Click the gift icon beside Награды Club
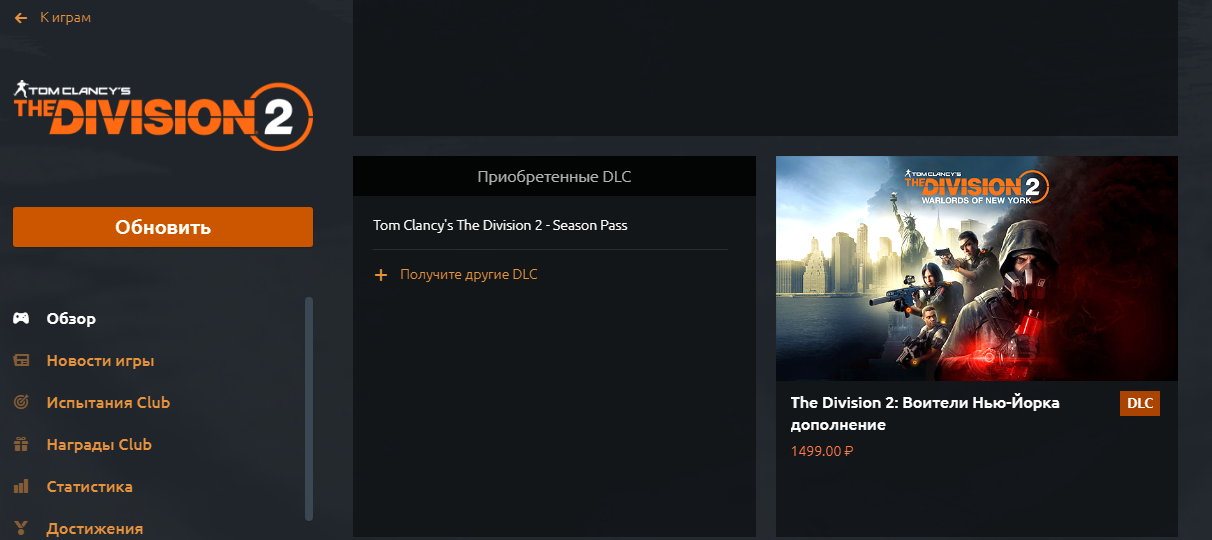 point(21,445)
